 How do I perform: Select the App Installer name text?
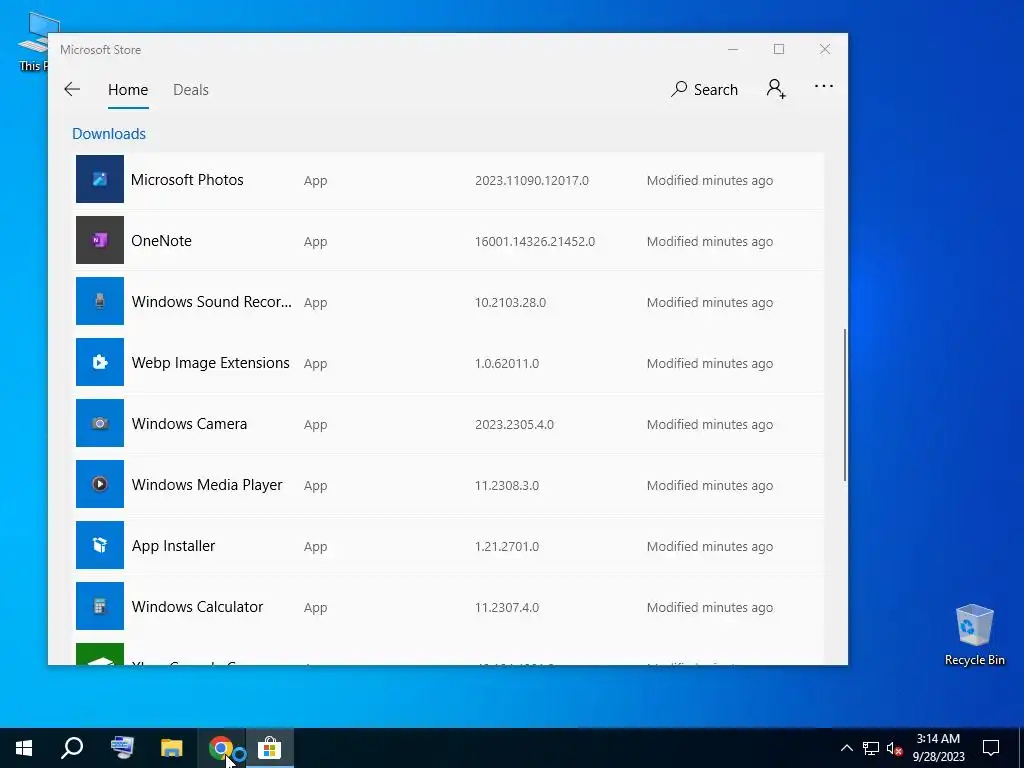tap(173, 545)
